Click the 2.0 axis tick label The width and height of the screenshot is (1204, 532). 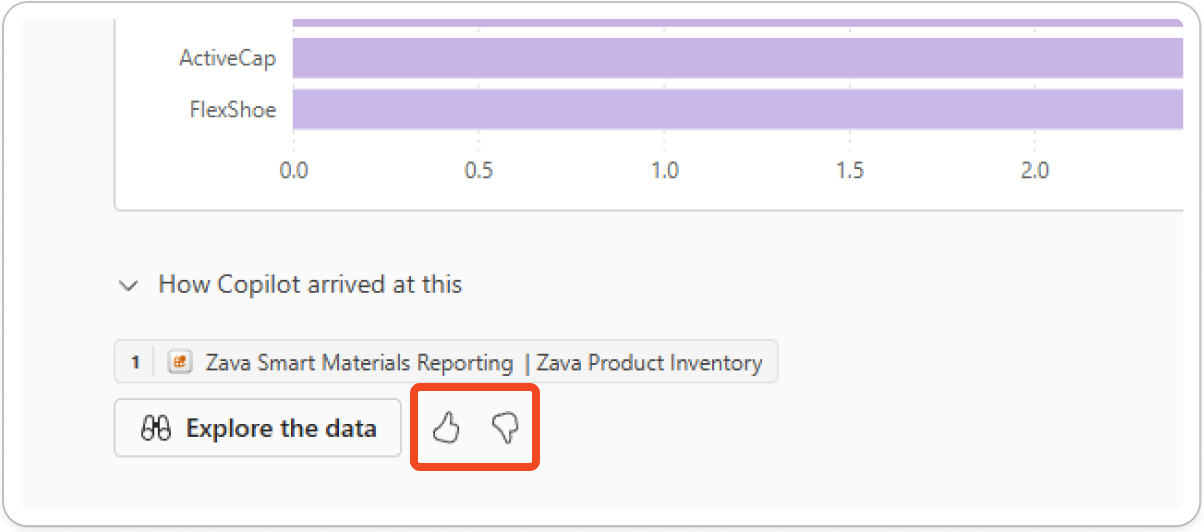[x=1035, y=171]
